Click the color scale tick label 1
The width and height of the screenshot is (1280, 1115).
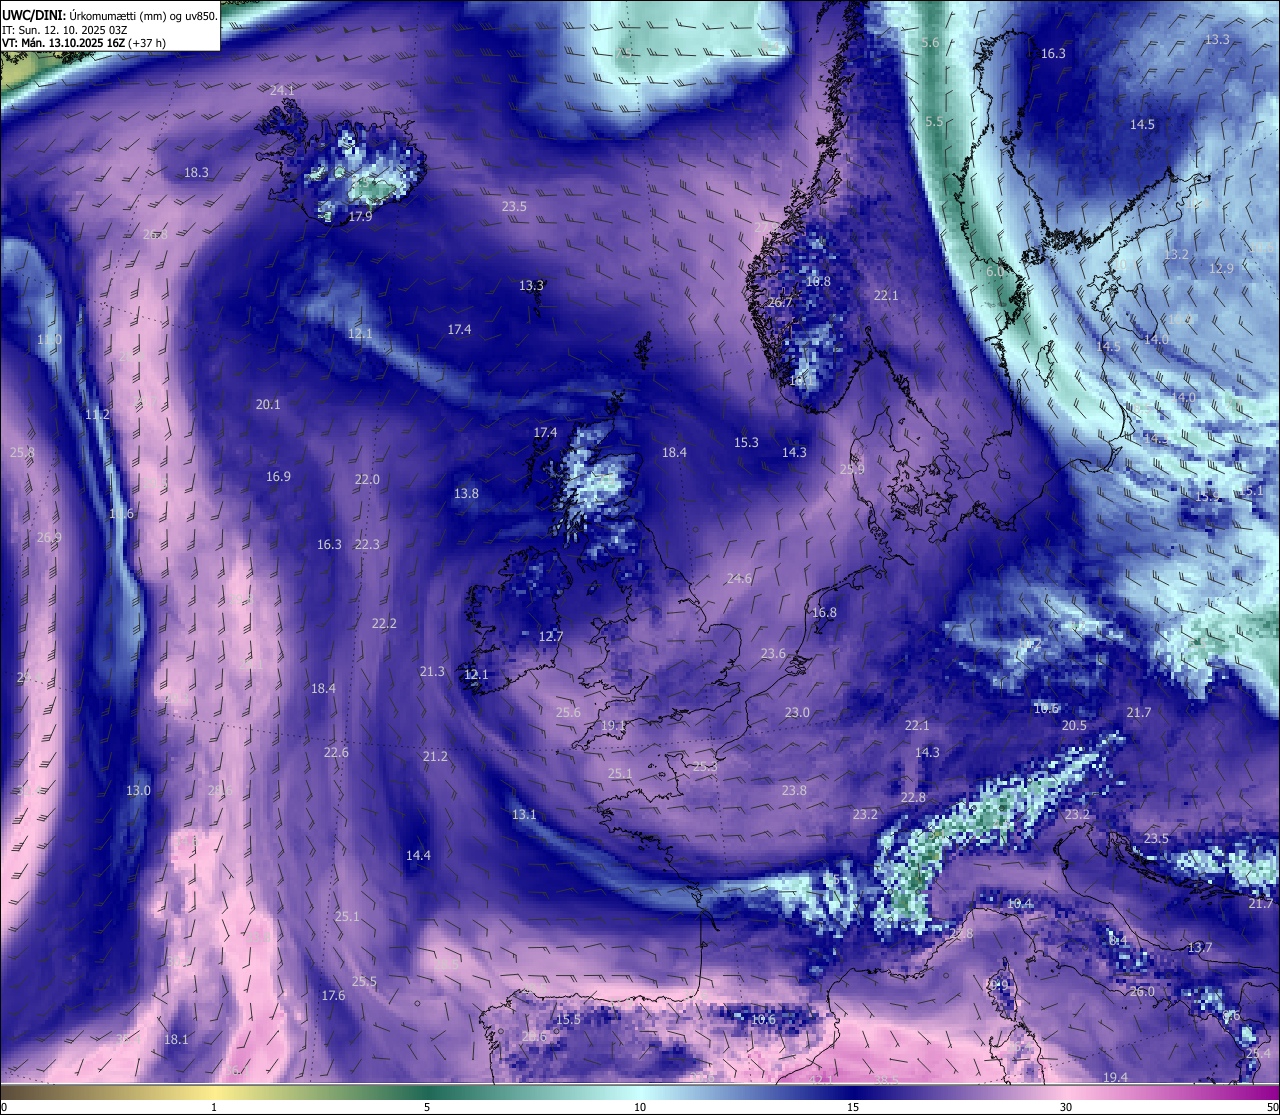tap(214, 1107)
